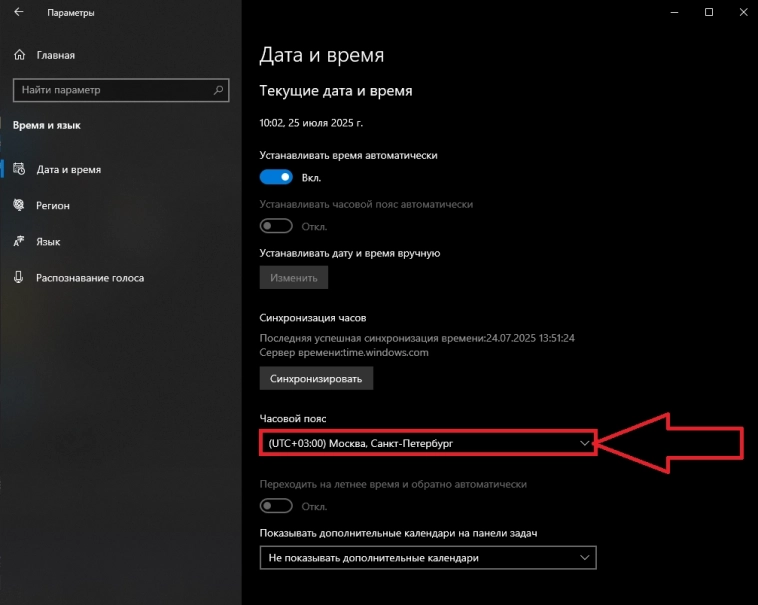This screenshot has height=605, width=758.
Task: Click the Синхронизация часов heading
Action: [313, 317]
